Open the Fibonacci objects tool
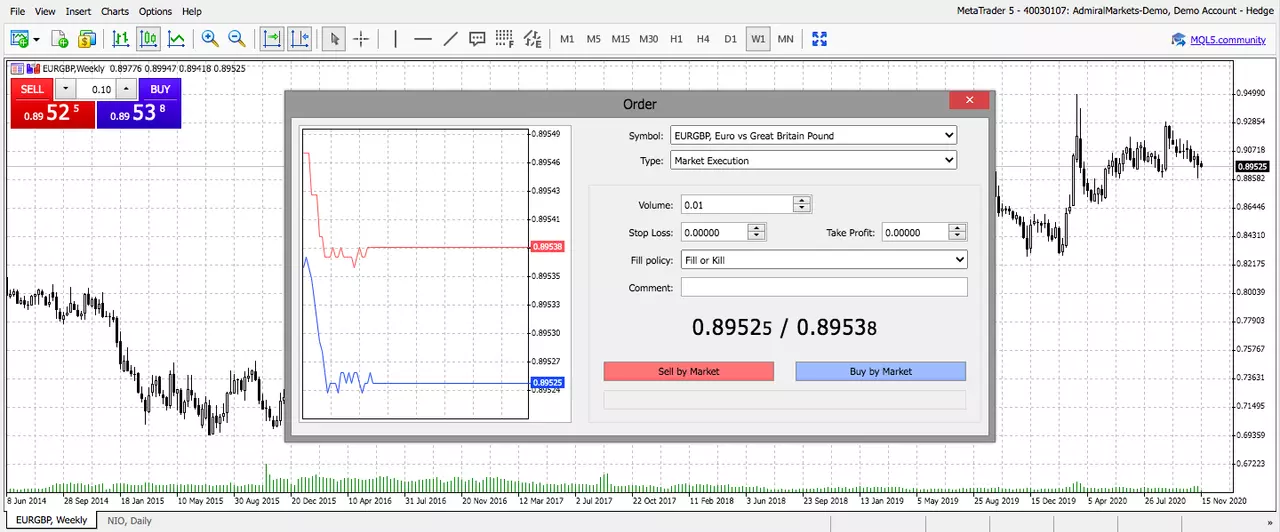The height and width of the screenshot is (532, 1280). point(504,39)
